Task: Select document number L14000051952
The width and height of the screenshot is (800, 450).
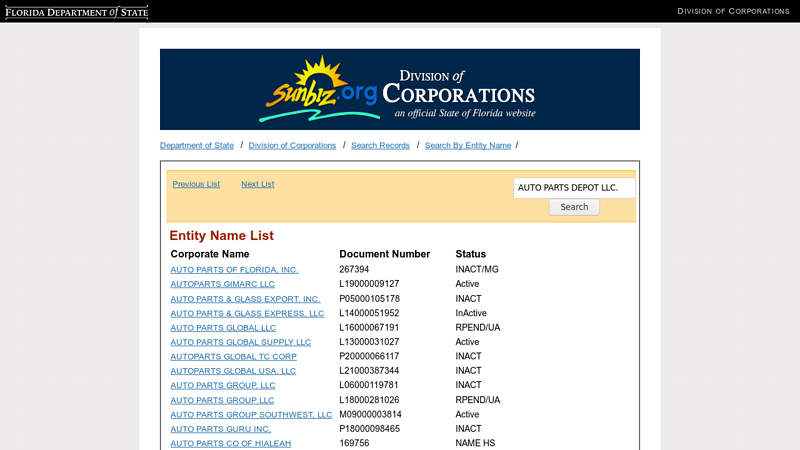Action: pyautogui.click(x=369, y=313)
